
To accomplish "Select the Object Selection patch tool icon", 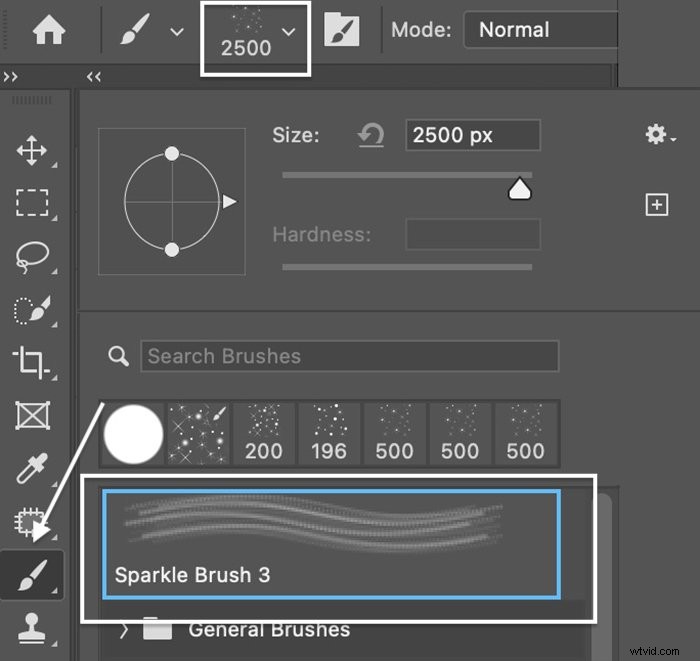I will 30,522.
